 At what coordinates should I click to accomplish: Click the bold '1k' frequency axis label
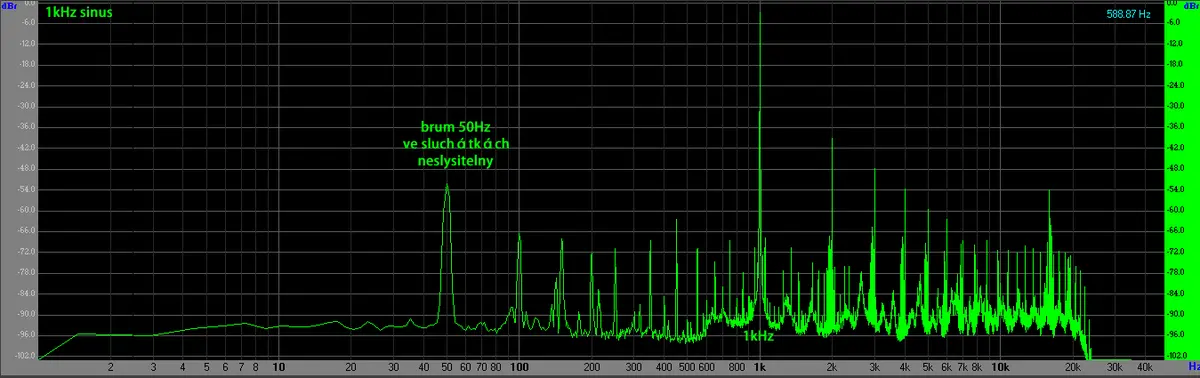click(x=760, y=367)
